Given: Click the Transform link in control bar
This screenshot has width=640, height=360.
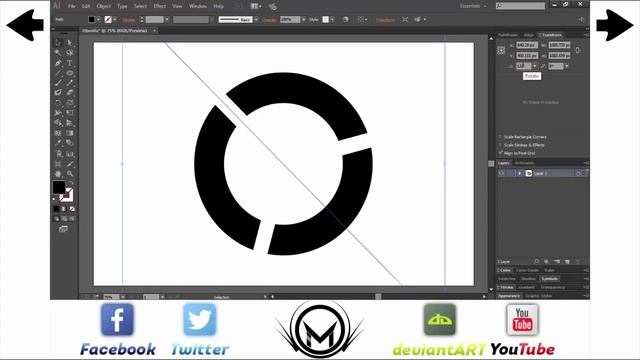Looking at the screenshot, I should (x=385, y=20).
